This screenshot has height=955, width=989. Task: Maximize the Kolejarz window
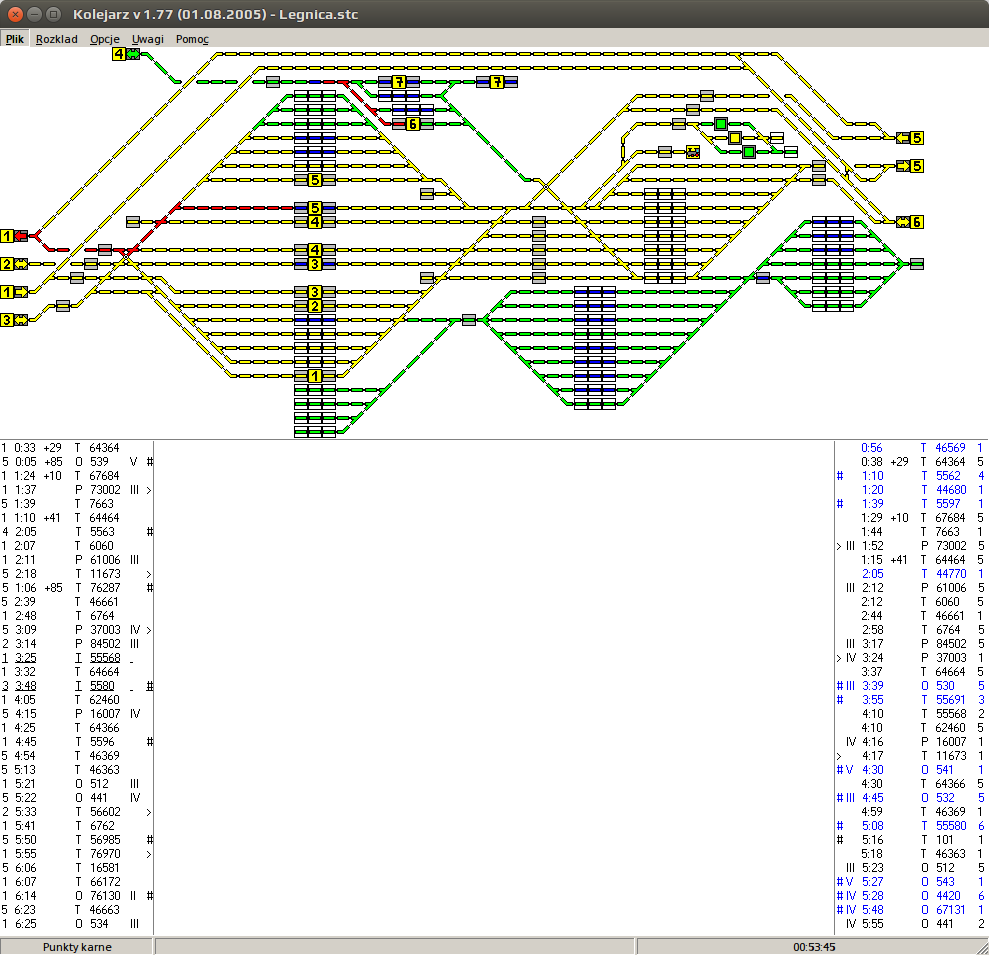click(54, 14)
